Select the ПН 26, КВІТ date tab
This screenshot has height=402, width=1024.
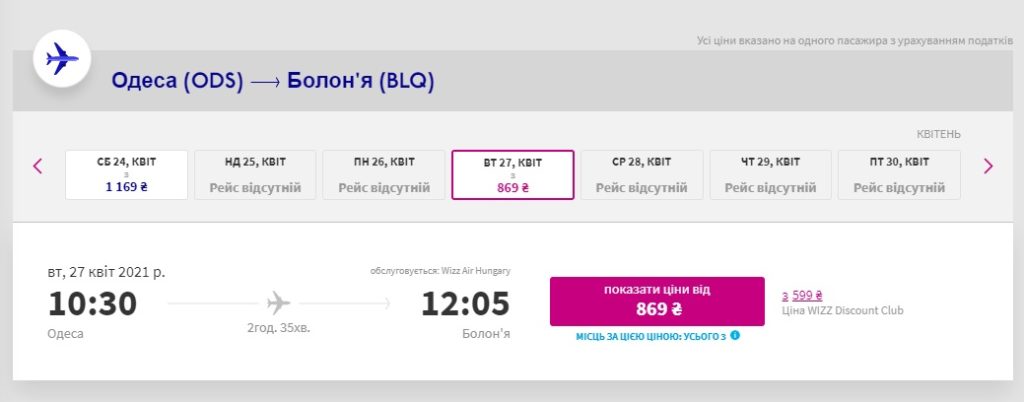coord(384,175)
